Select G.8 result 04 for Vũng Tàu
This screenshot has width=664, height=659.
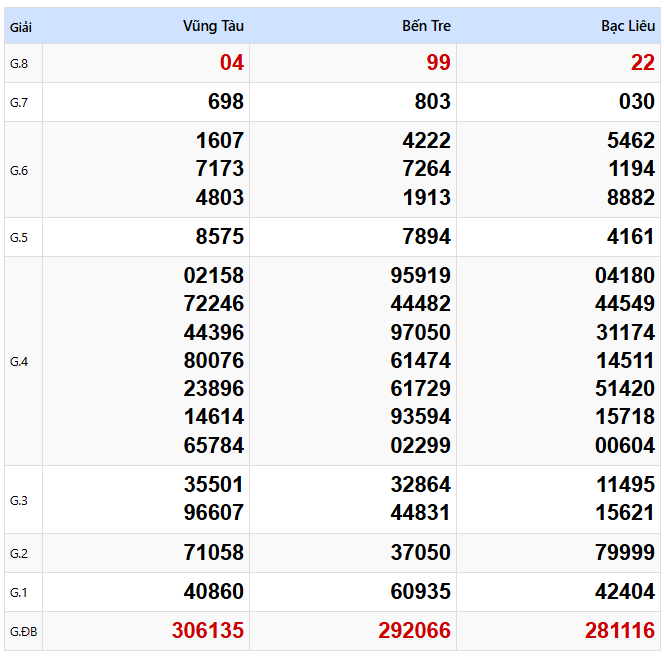tap(232, 63)
